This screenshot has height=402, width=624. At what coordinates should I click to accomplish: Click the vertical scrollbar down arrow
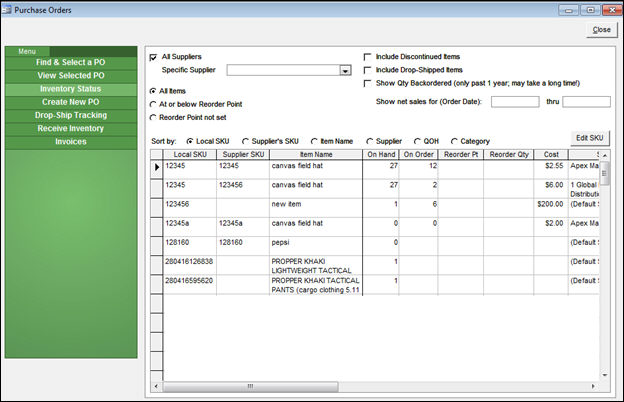point(604,375)
